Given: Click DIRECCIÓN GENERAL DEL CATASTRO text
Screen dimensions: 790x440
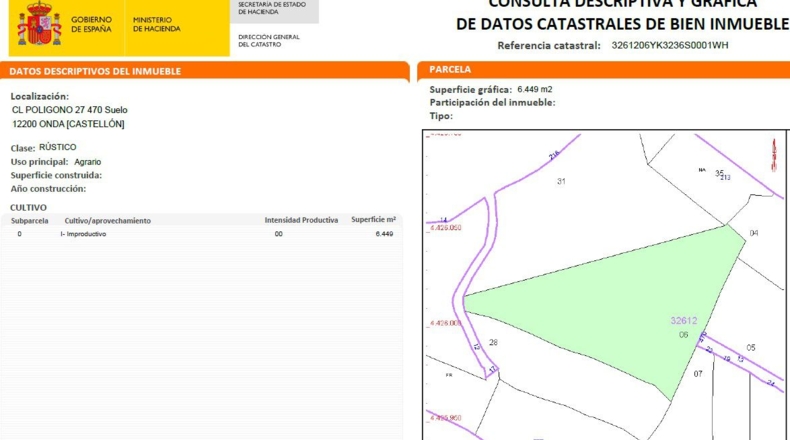Looking at the screenshot, I should (x=269, y=41).
